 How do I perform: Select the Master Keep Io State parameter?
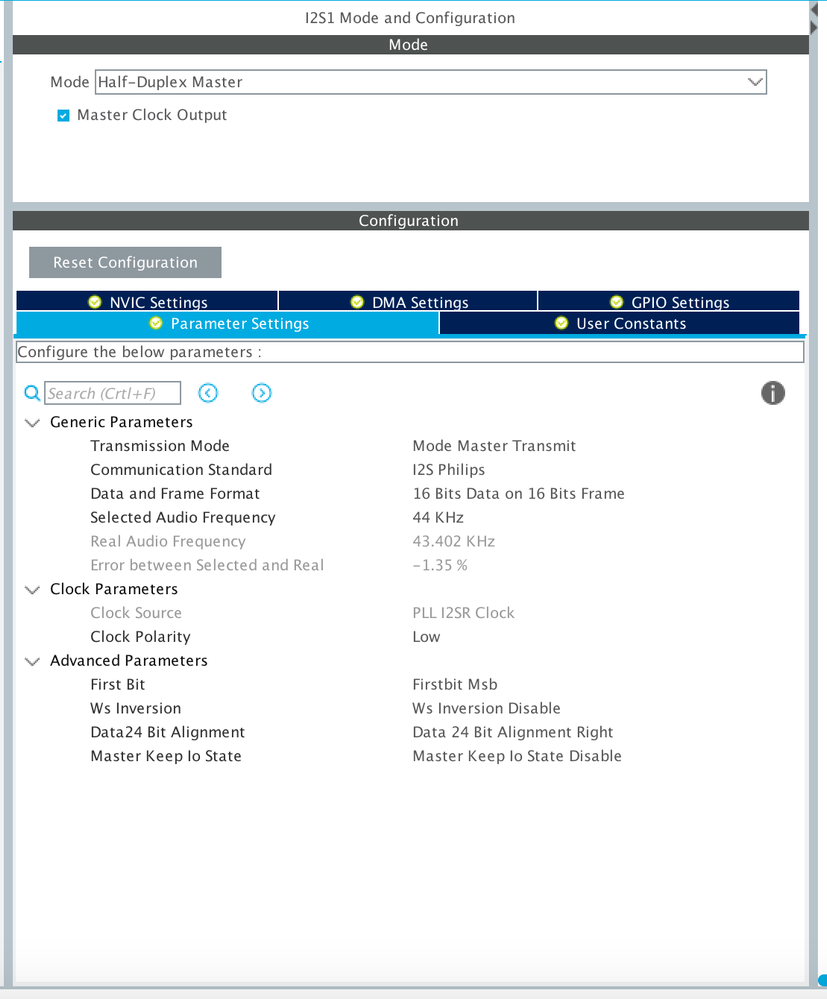click(x=166, y=756)
